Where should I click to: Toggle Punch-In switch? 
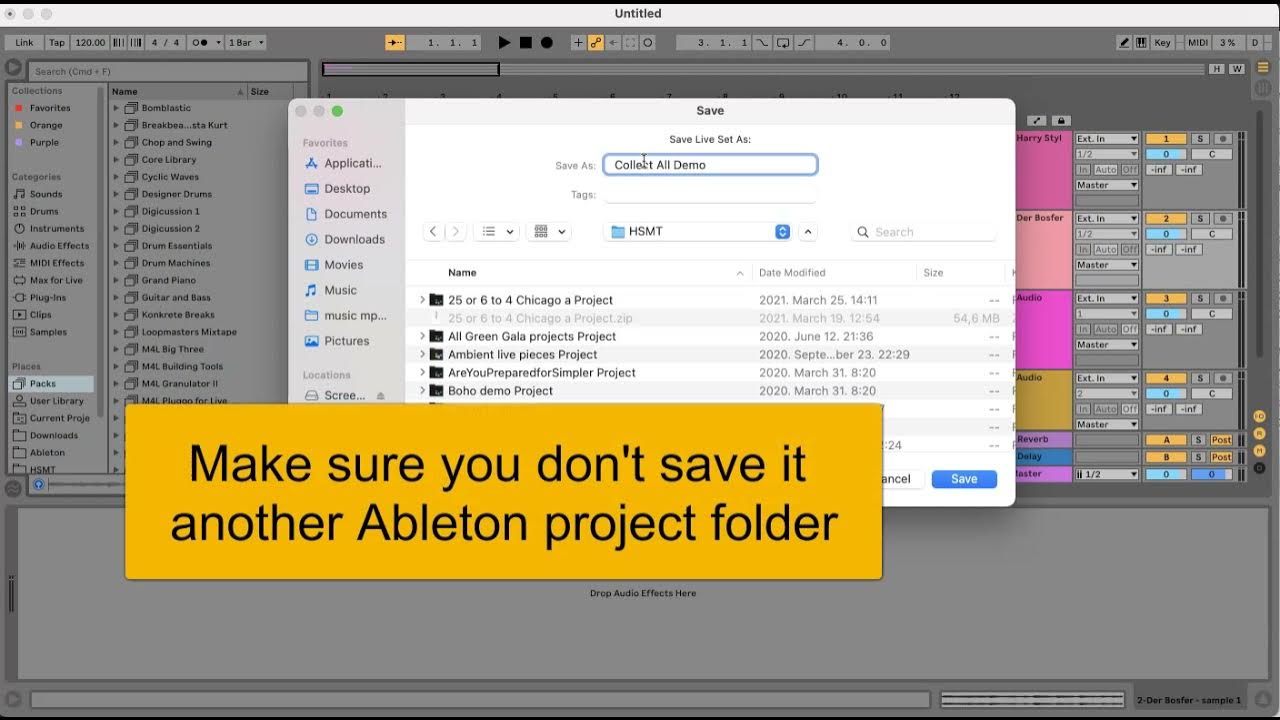click(762, 43)
